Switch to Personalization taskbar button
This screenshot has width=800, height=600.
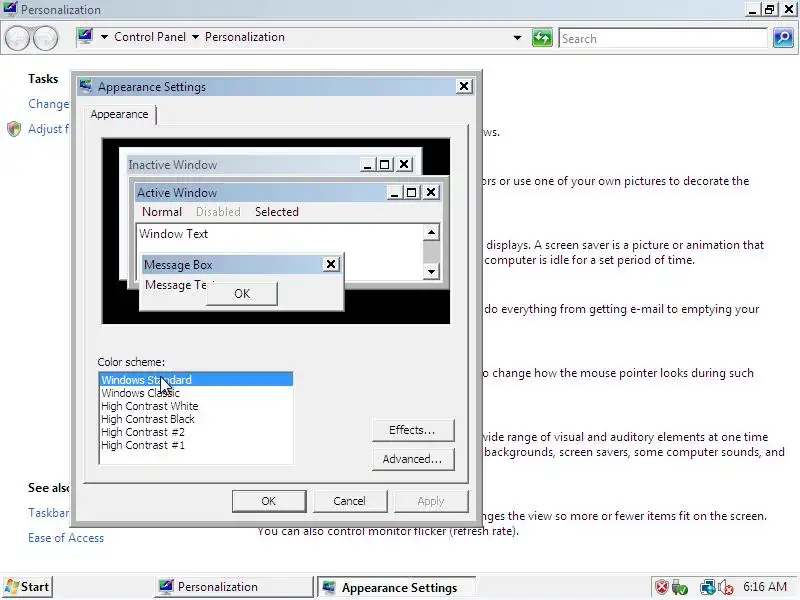pos(234,587)
